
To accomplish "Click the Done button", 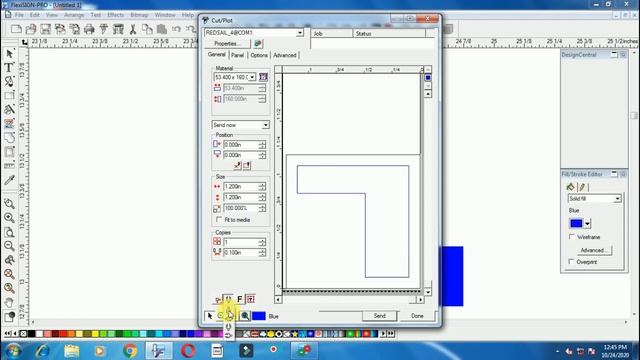I will pyautogui.click(x=417, y=316).
